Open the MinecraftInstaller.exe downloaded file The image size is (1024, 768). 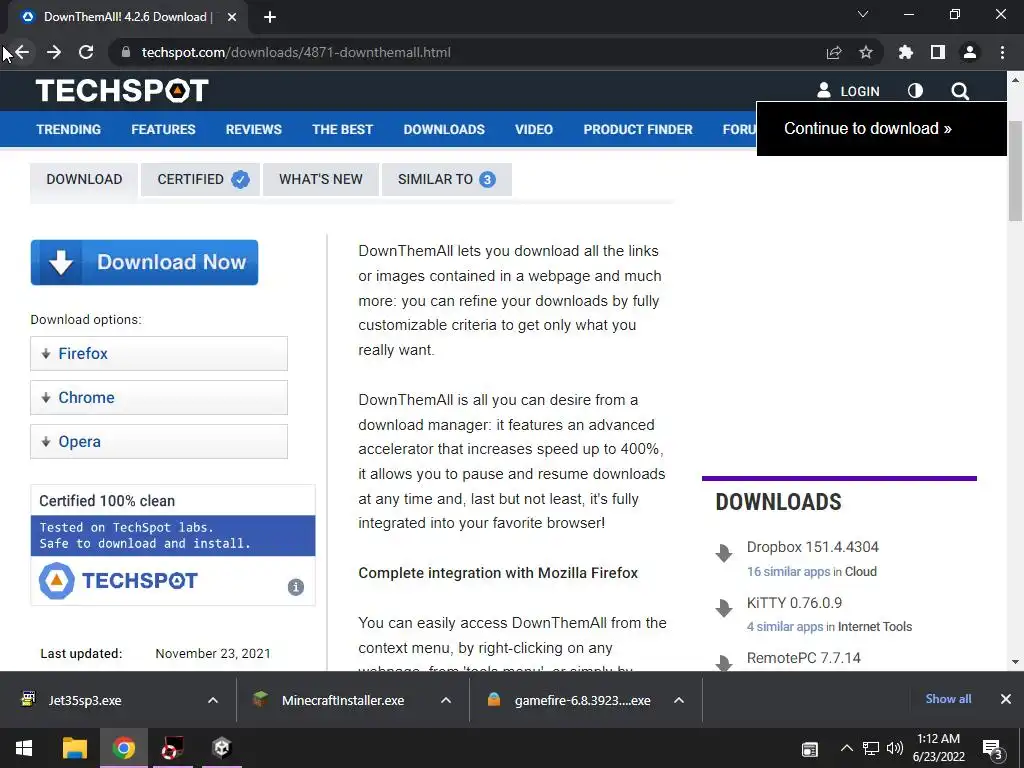(343, 700)
